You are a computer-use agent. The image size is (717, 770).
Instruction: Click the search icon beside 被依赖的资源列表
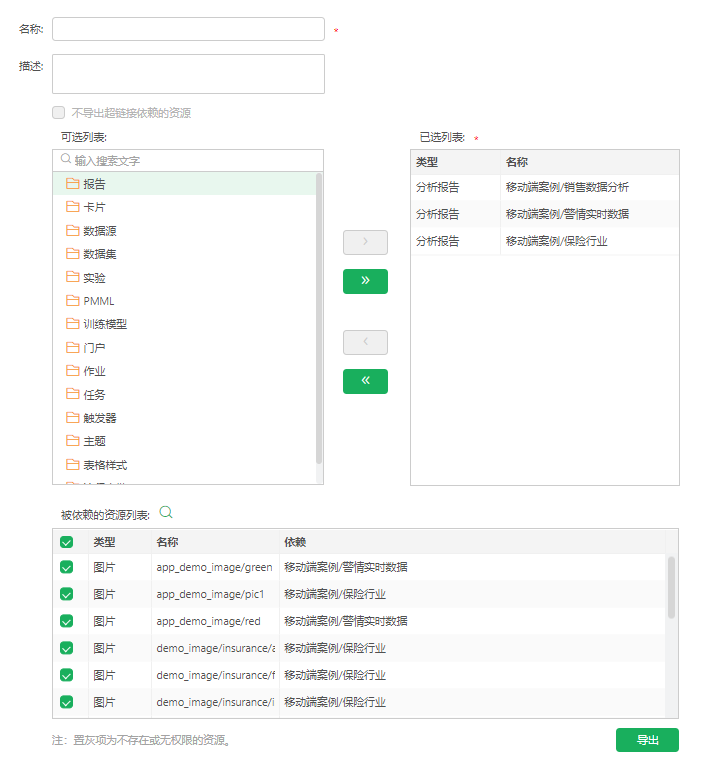(x=167, y=512)
